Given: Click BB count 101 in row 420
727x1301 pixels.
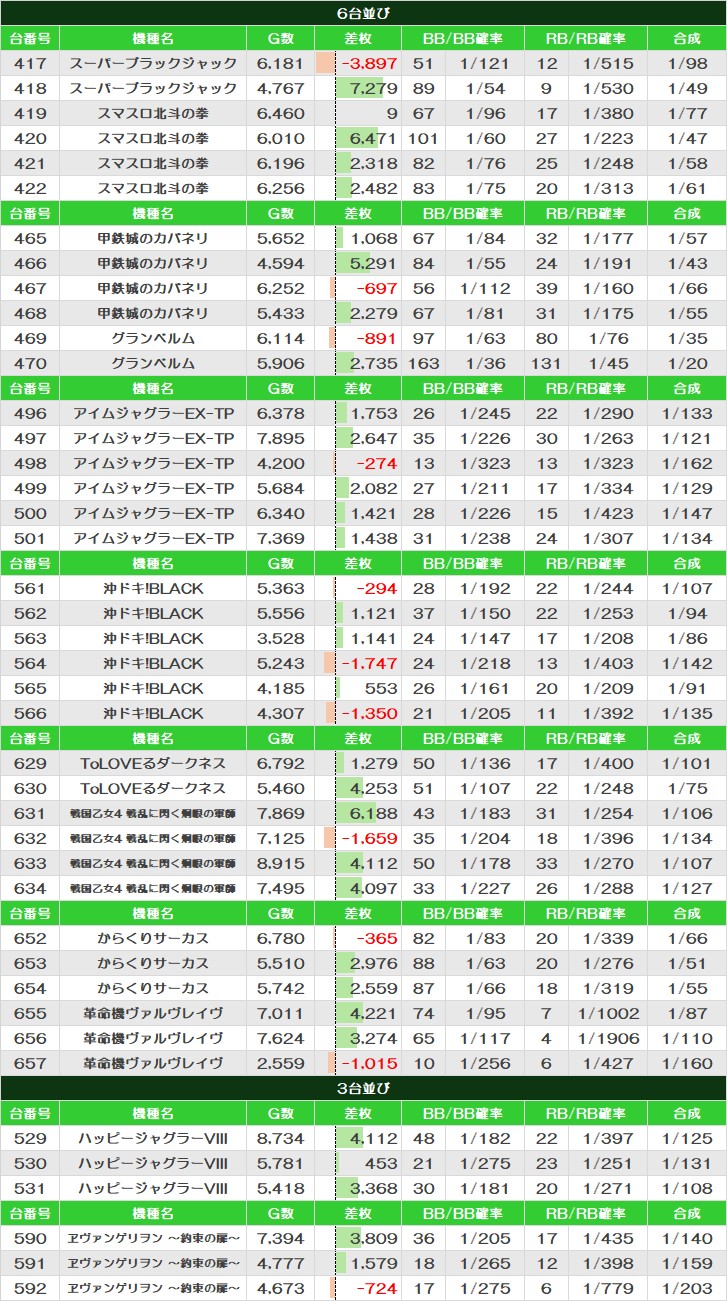Looking at the screenshot, I should (x=425, y=138).
